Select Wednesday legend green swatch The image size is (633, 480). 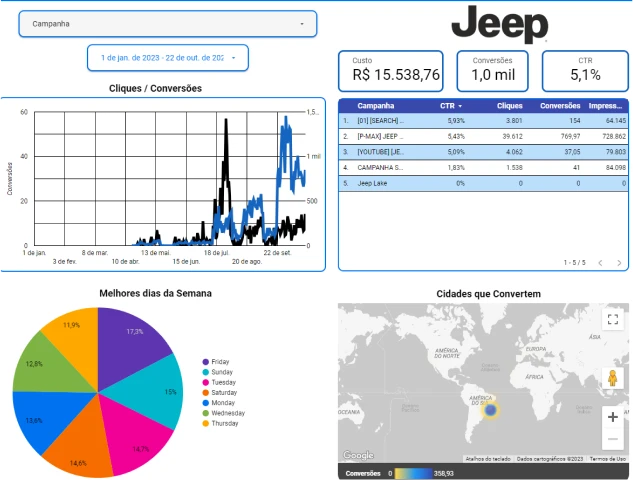(205, 413)
